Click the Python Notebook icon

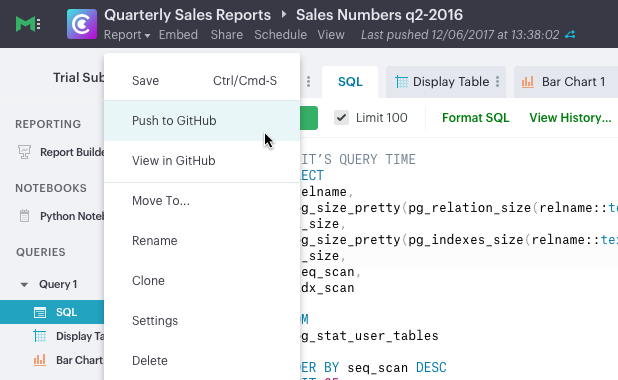point(24,216)
